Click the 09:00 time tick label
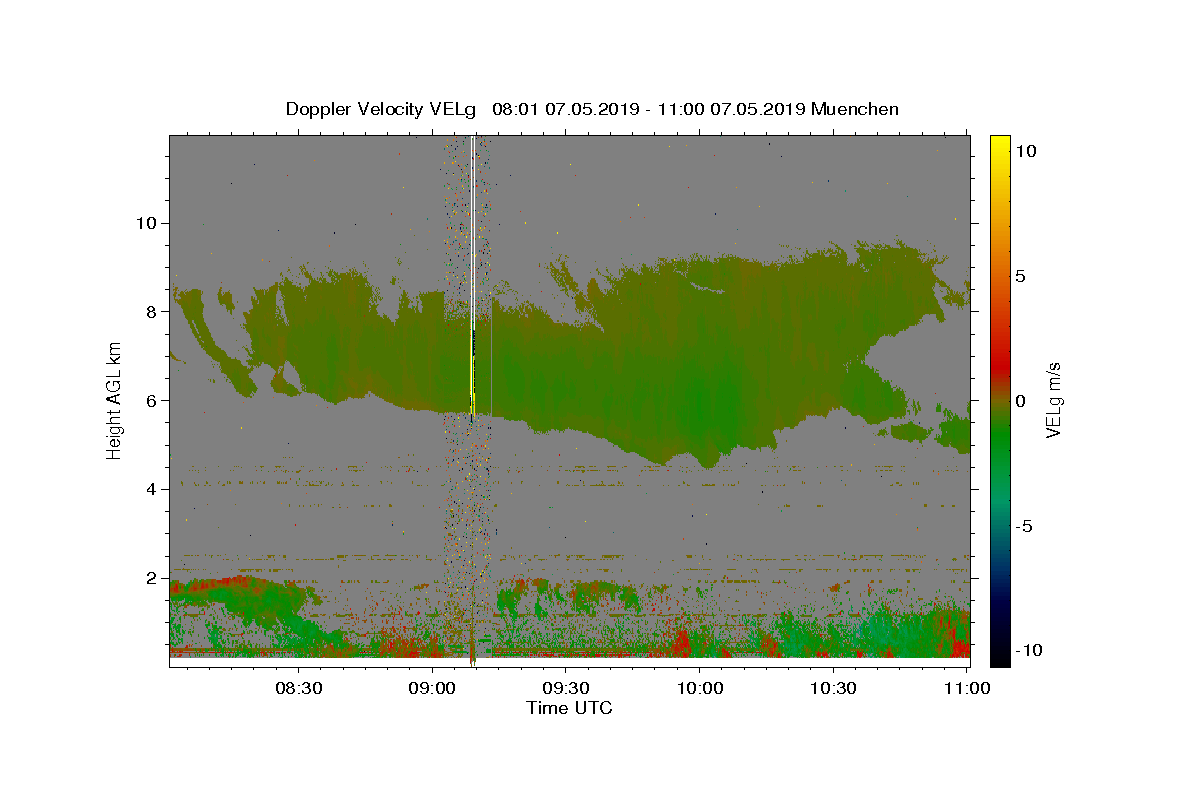The height and width of the screenshot is (800, 1200). pos(432,689)
